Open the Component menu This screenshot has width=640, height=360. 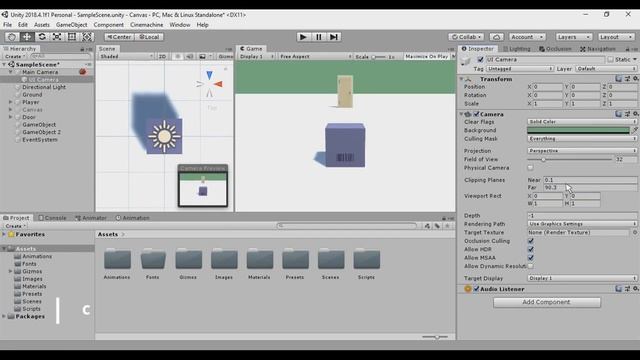click(x=109, y=25)
